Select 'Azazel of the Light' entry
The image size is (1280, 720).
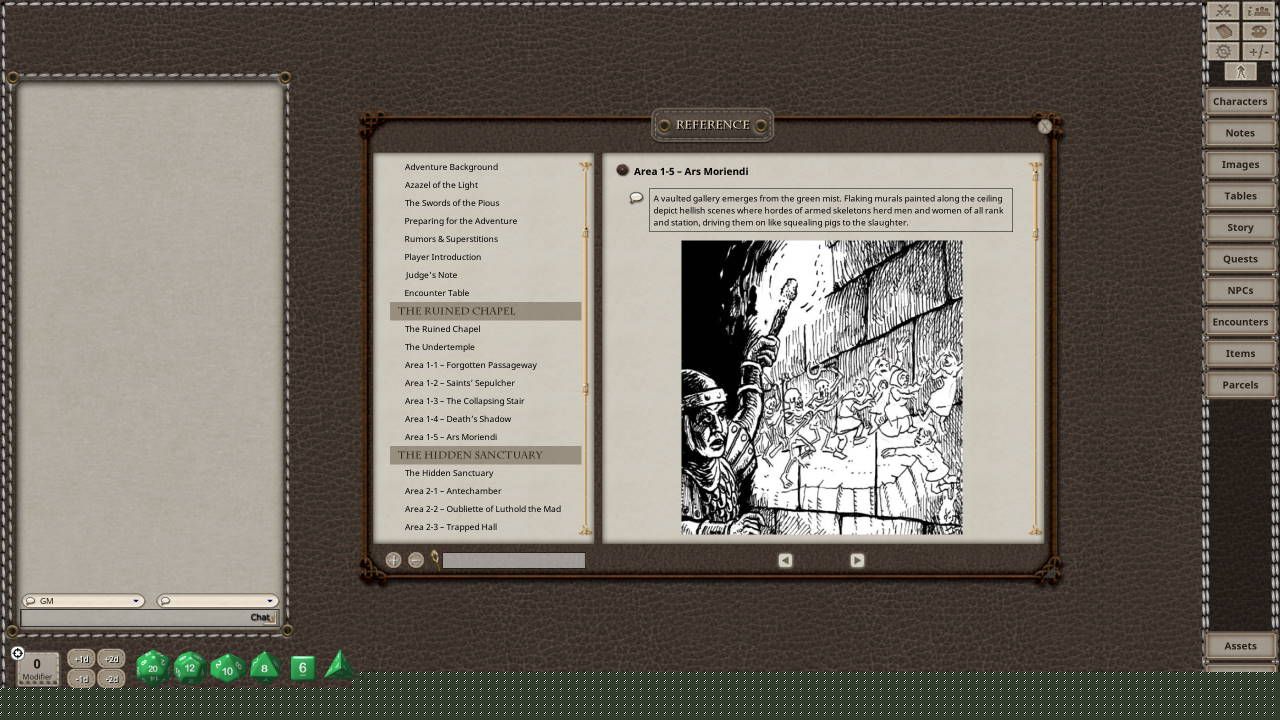441,185
